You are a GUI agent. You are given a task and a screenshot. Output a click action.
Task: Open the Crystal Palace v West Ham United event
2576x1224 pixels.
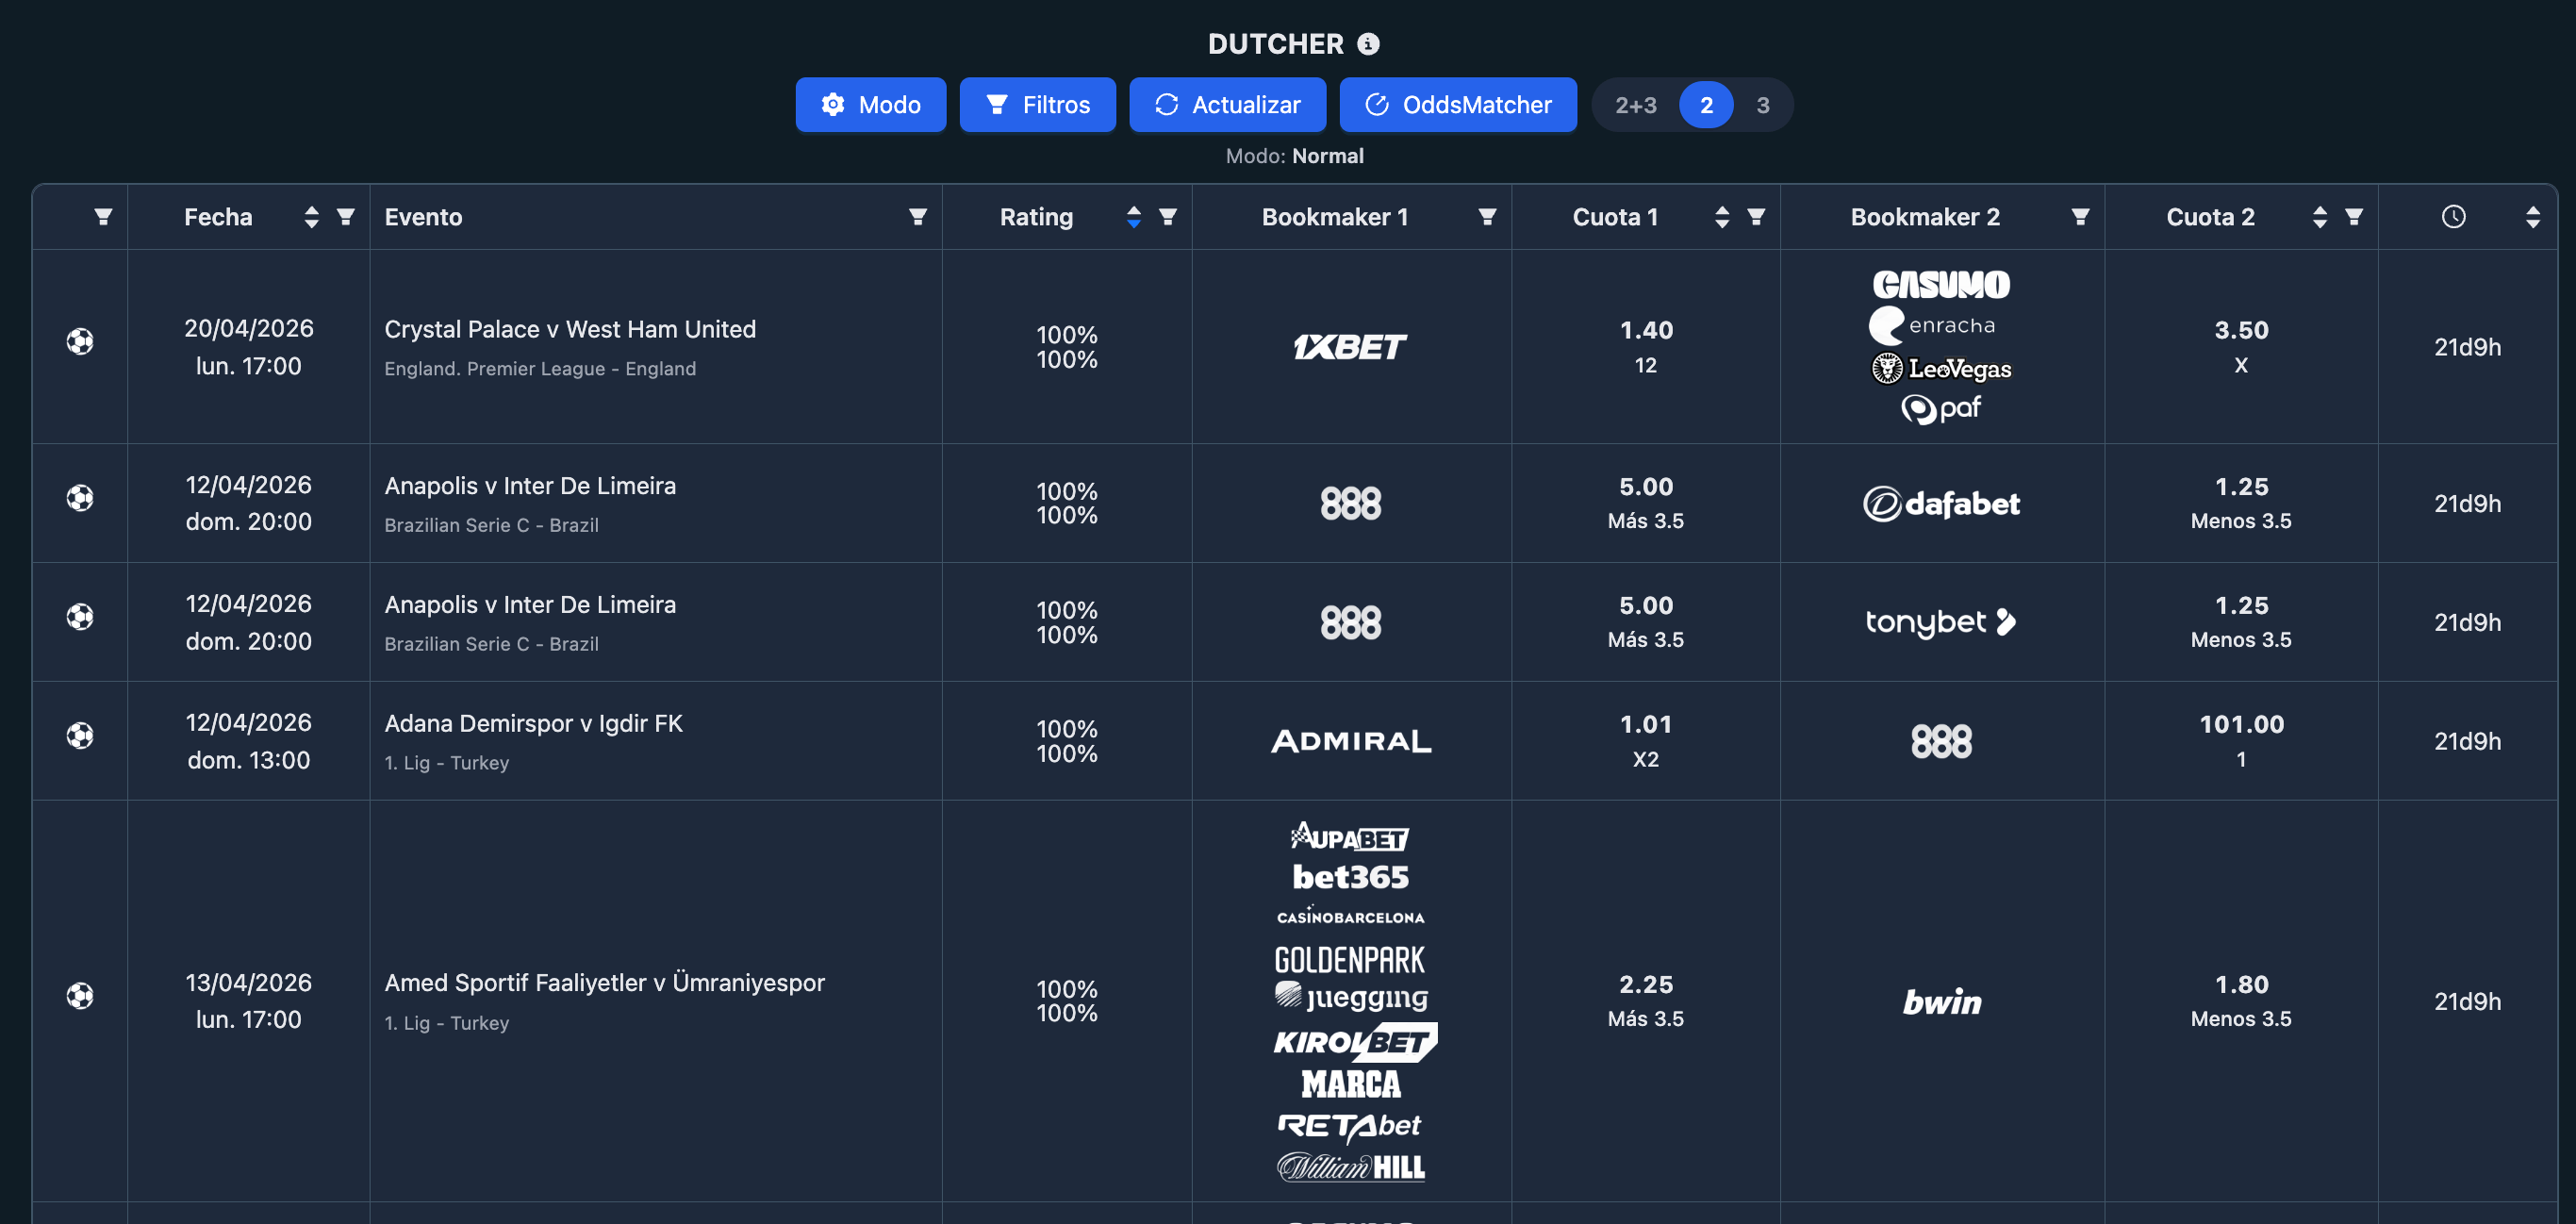570,329
